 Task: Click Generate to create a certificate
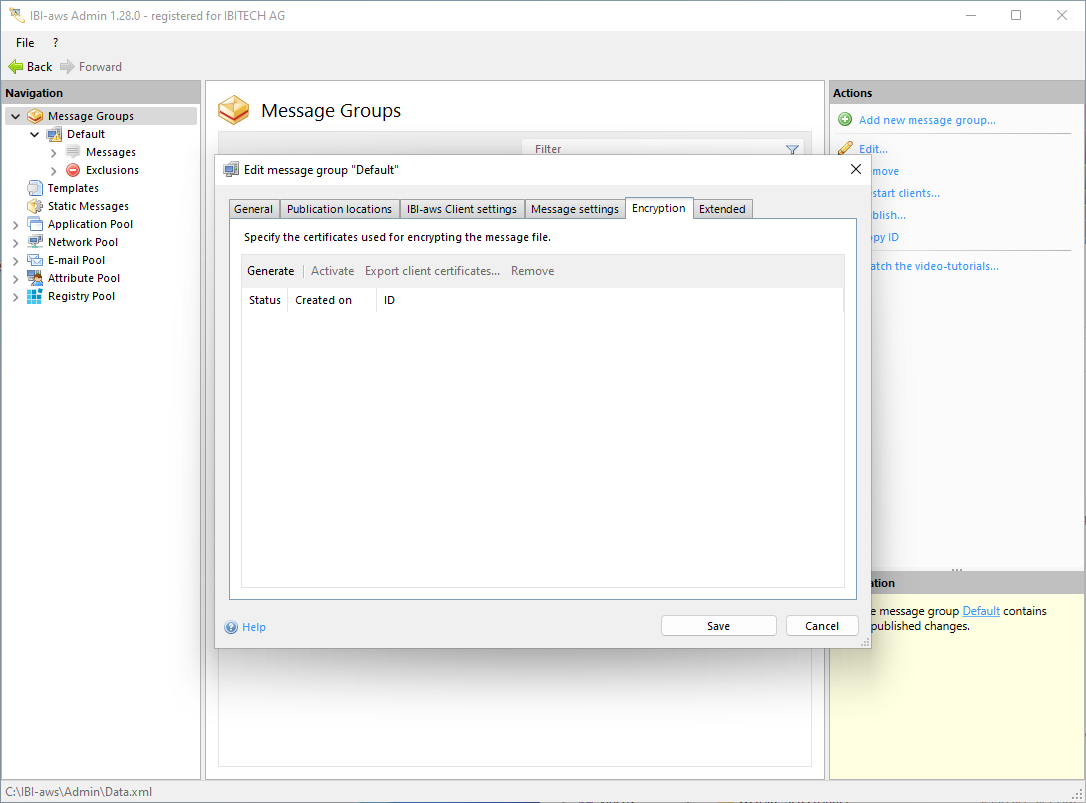271,271
